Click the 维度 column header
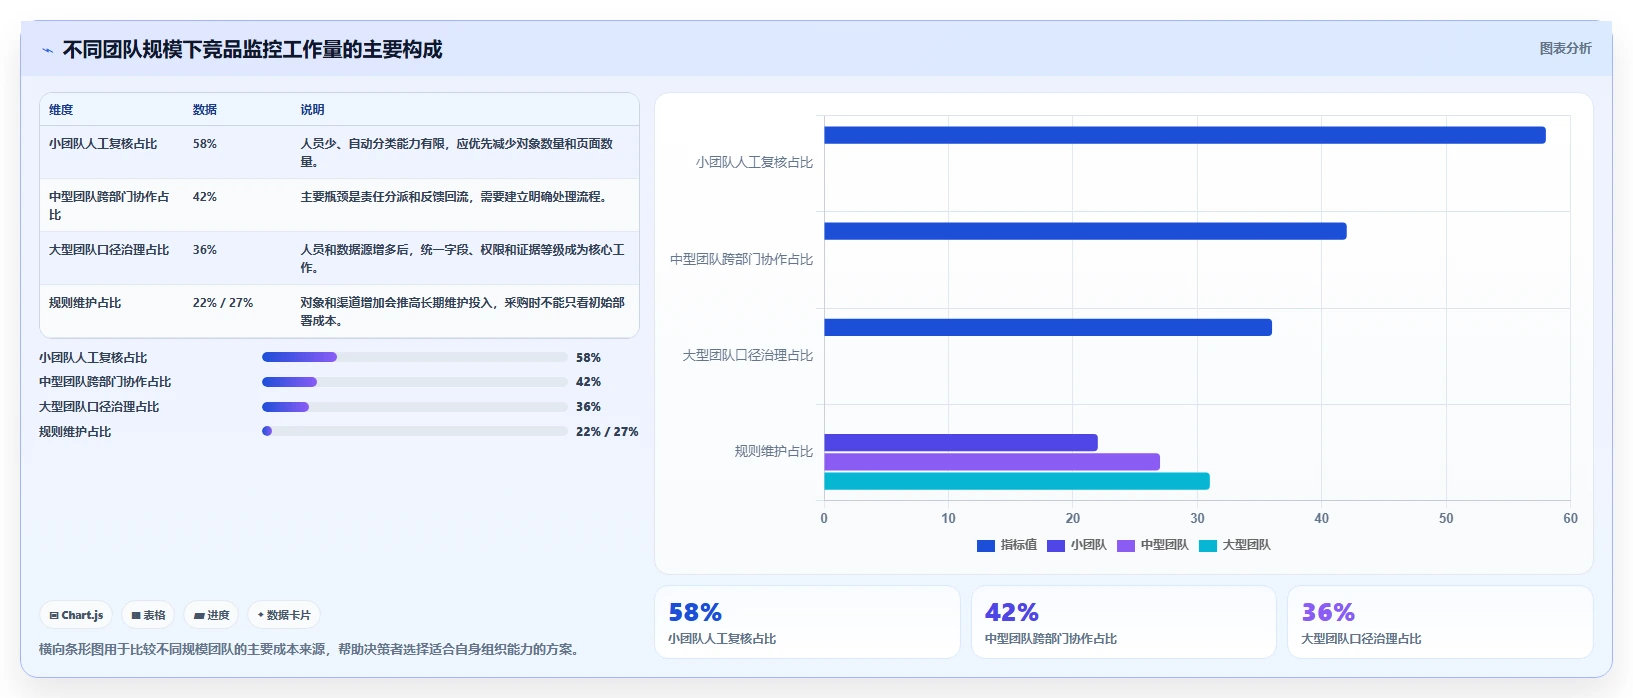The image size is (1633, 698). (x=61, y=110)
